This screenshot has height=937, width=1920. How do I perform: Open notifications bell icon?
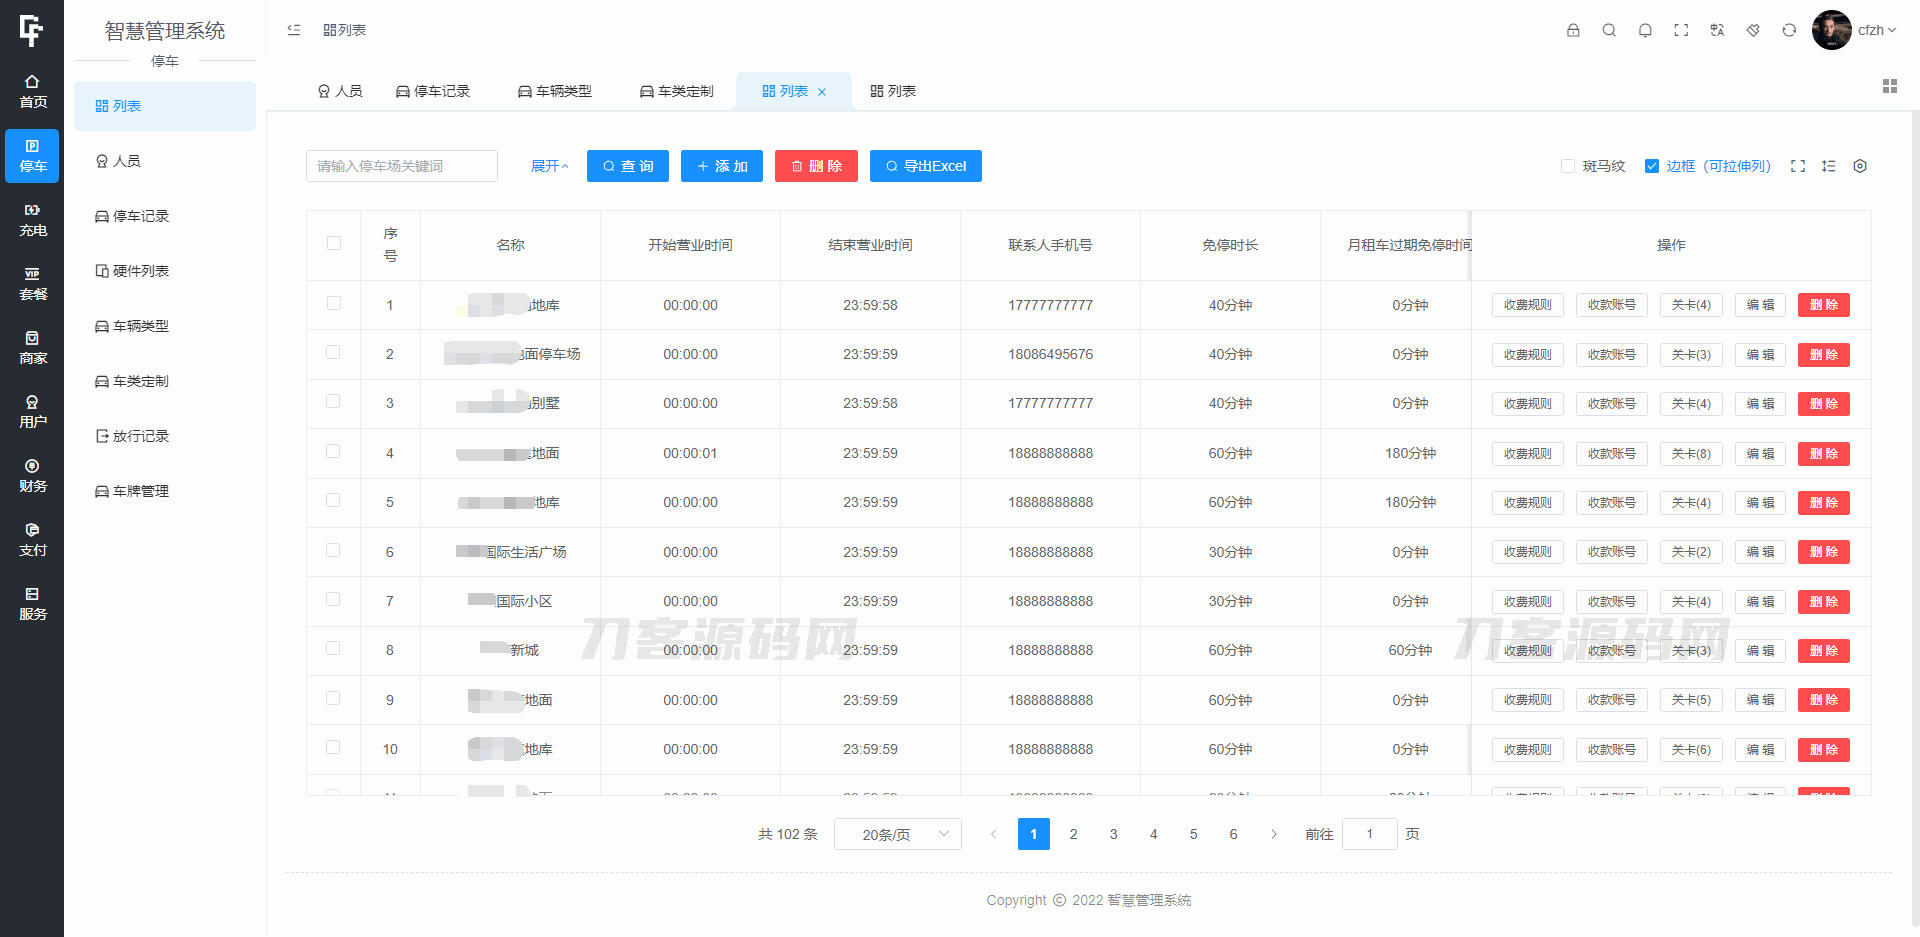coord(1645,30)
